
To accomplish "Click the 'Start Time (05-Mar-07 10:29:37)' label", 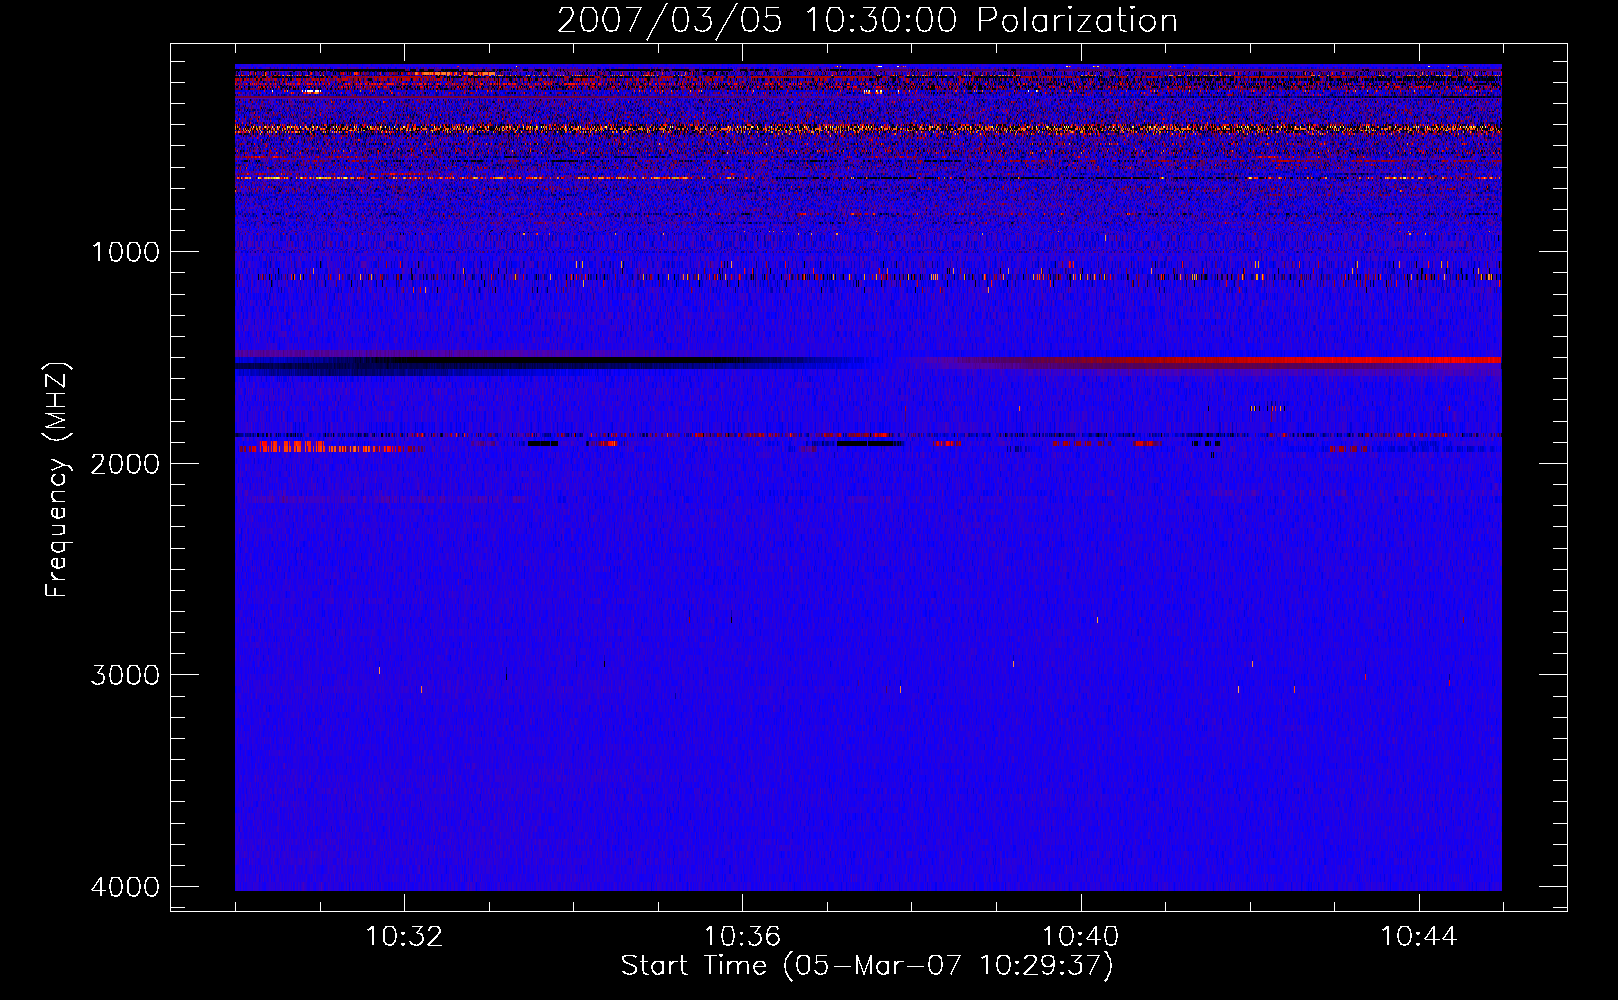I will [x=867, y=966].
